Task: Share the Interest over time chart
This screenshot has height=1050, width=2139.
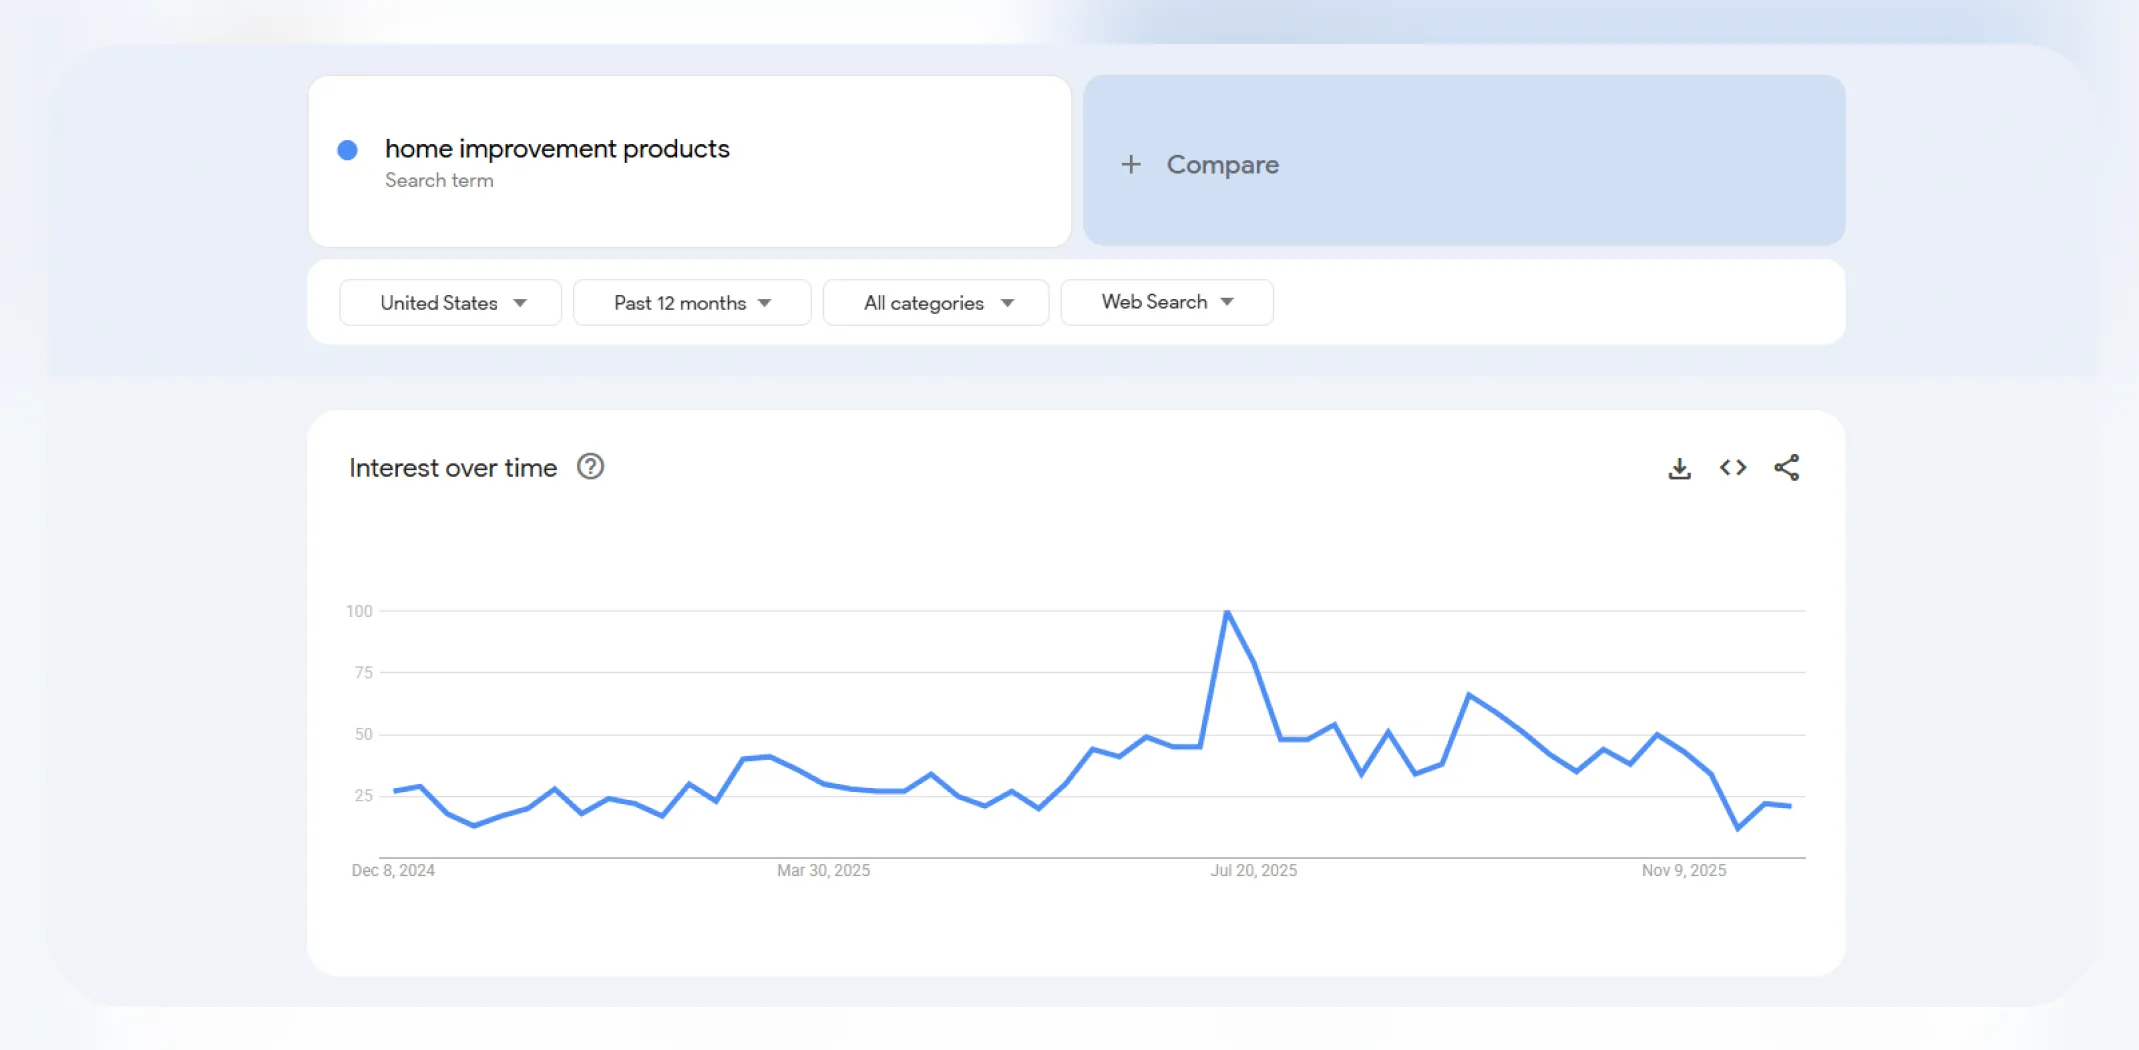Action: [1787, 466]
